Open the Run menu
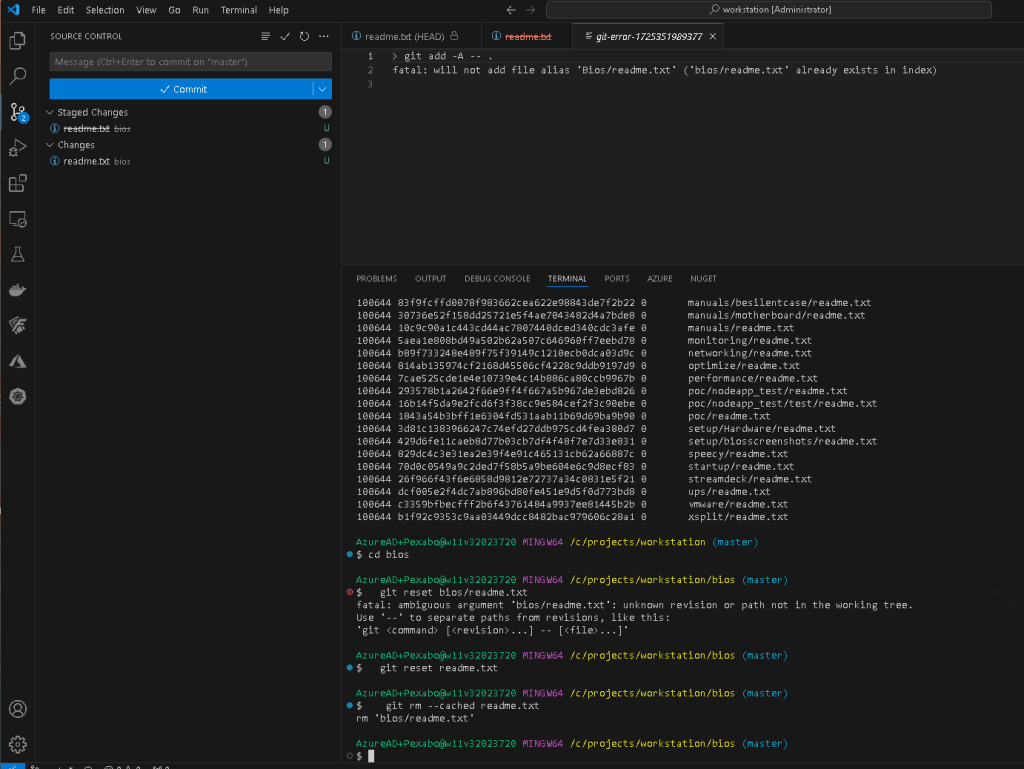The image size is (1024, 769). click(x=200, y=10)
